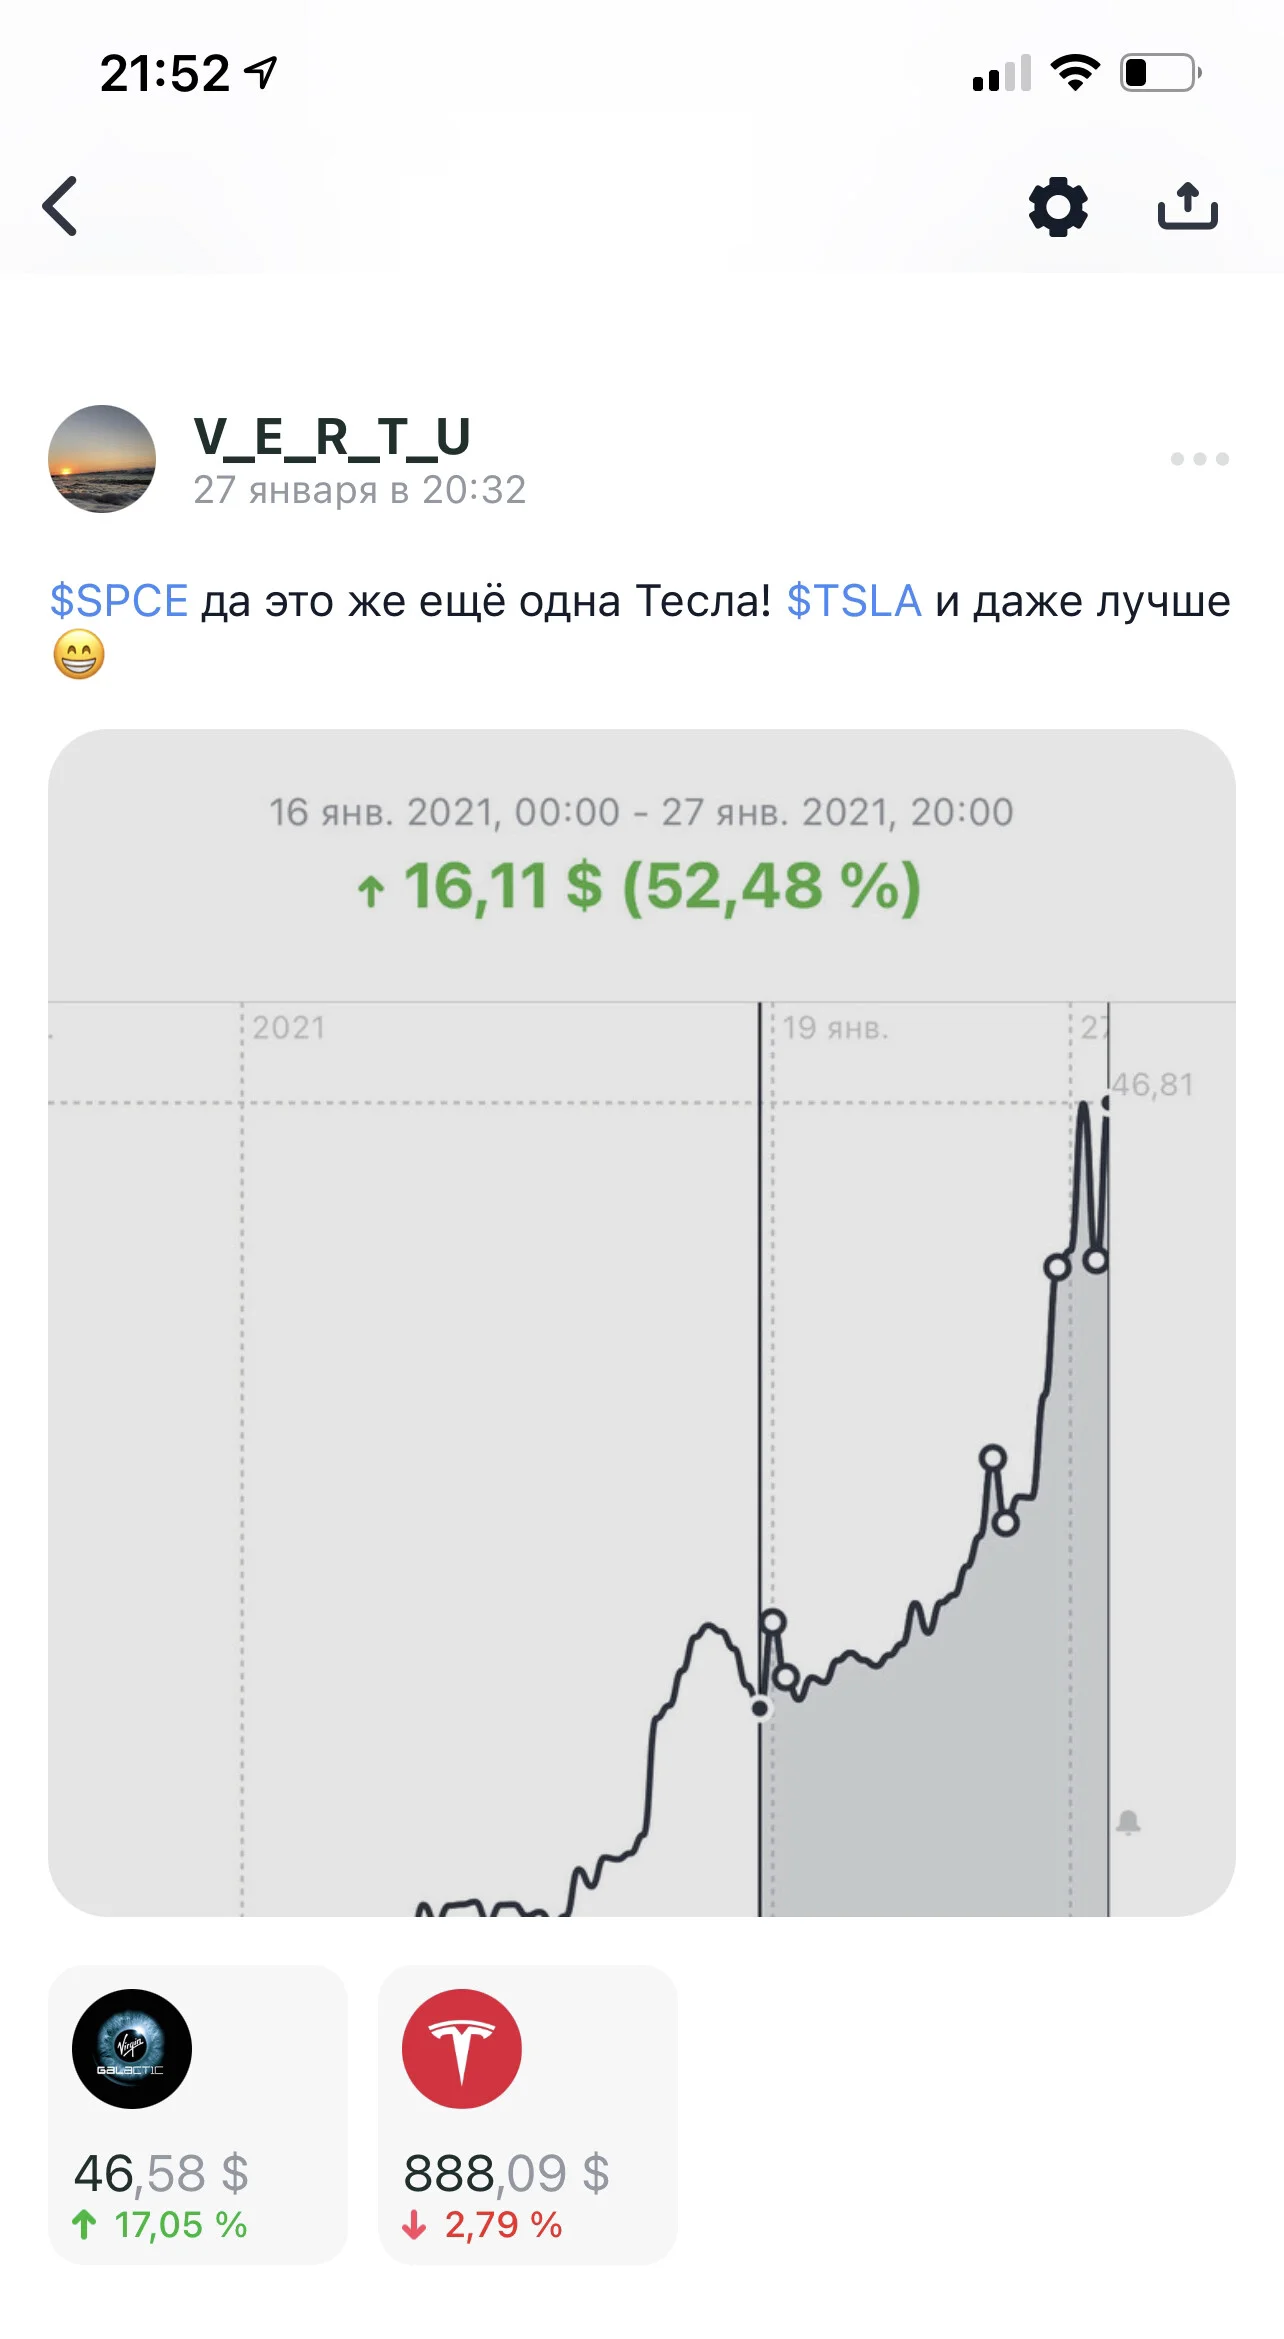Viewport: 1284px width, 2339px height.
Task: Open the V_E_R_T_U username
Action: coord(332,436)
